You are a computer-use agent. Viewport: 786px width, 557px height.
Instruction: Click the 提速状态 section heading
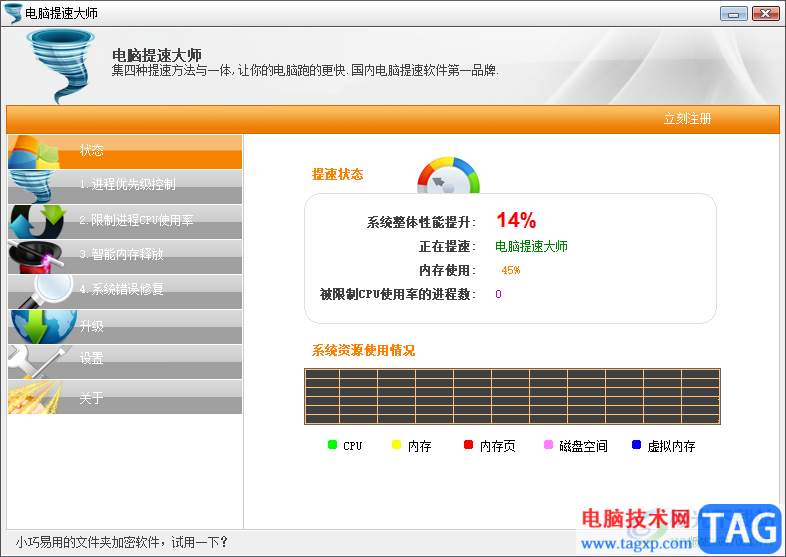(337, 174)
